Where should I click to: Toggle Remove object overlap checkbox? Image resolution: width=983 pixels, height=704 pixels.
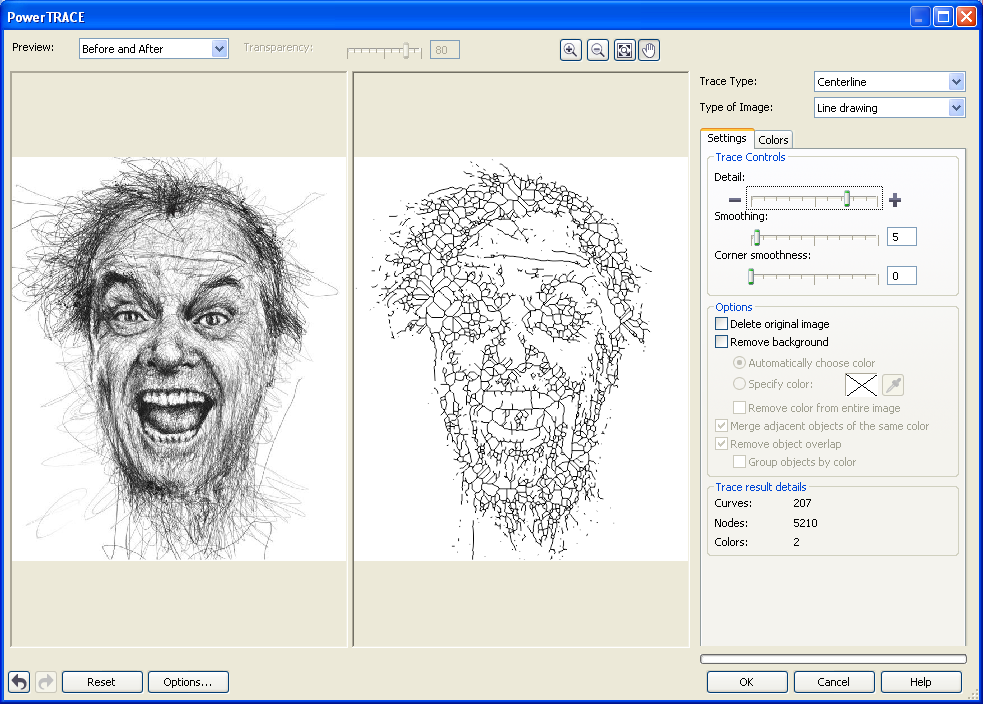coord(722,444)
